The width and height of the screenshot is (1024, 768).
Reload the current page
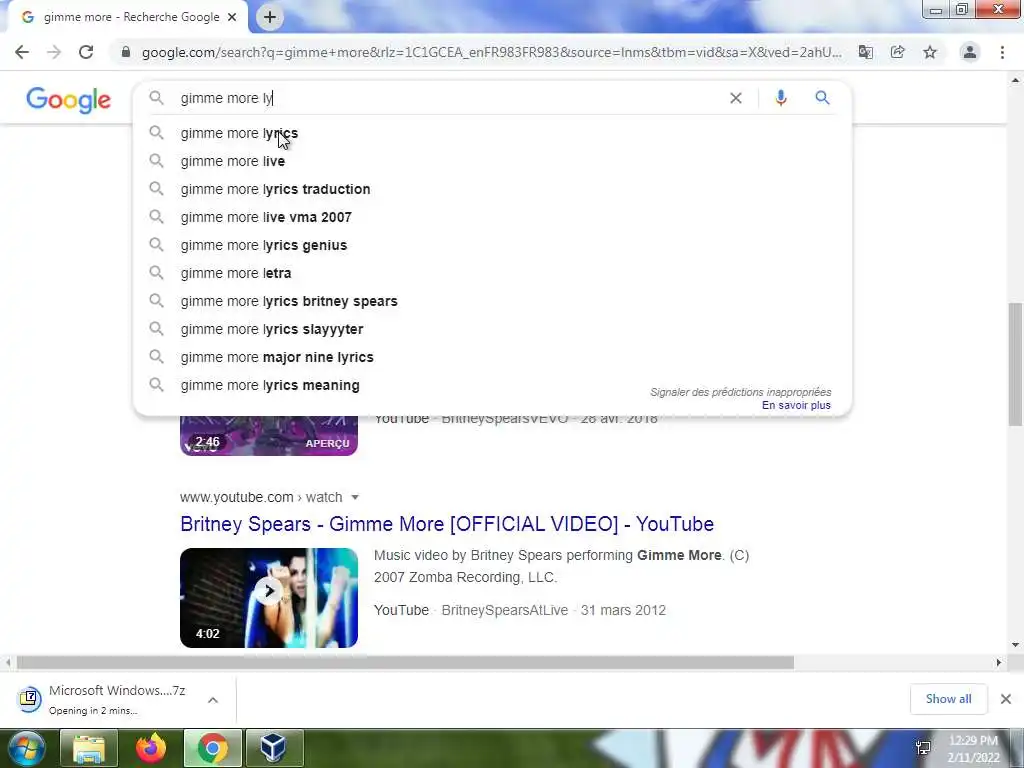(x=86, y=52)
